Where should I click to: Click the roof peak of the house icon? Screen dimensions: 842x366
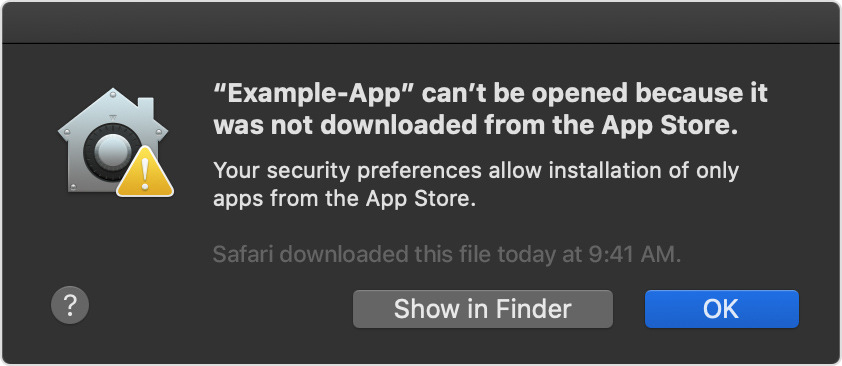pyautogui.click(x=112, y=93)
